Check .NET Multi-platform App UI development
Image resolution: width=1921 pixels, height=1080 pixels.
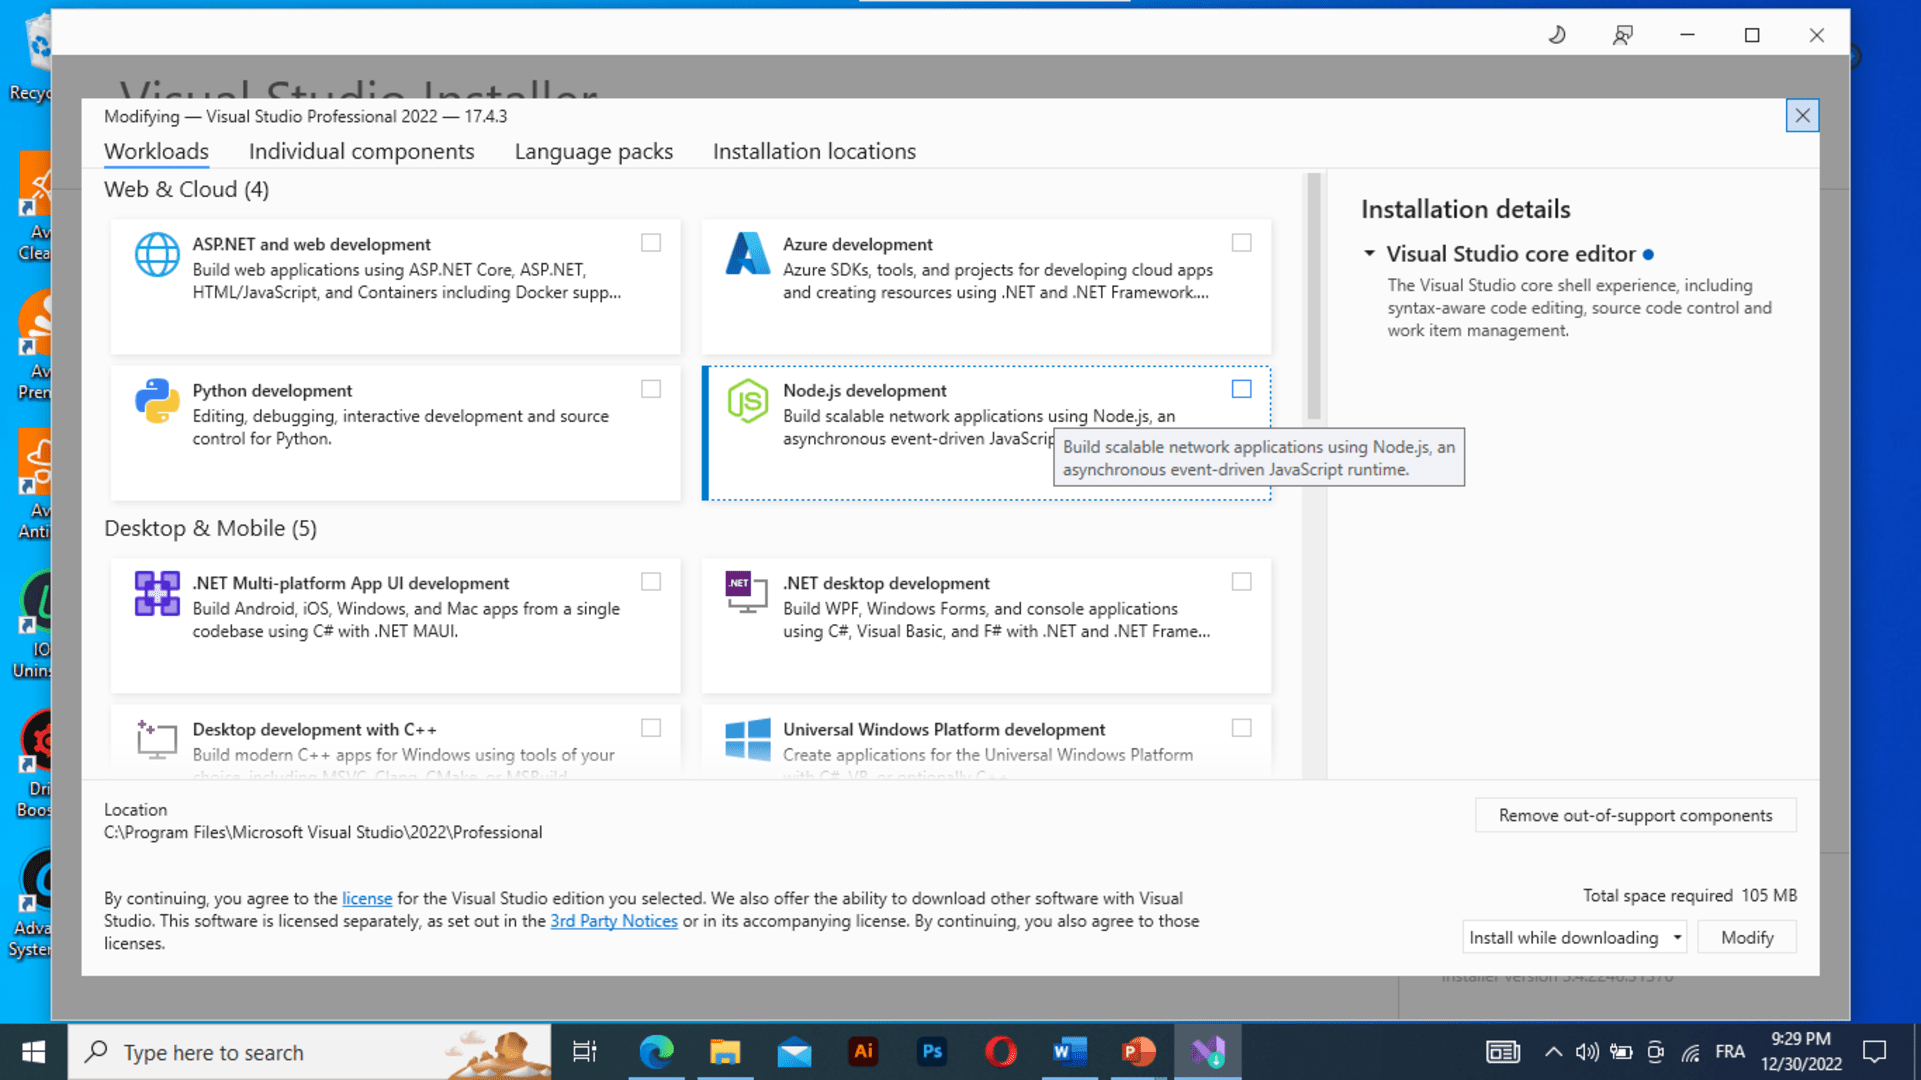(x=651, y=582)
